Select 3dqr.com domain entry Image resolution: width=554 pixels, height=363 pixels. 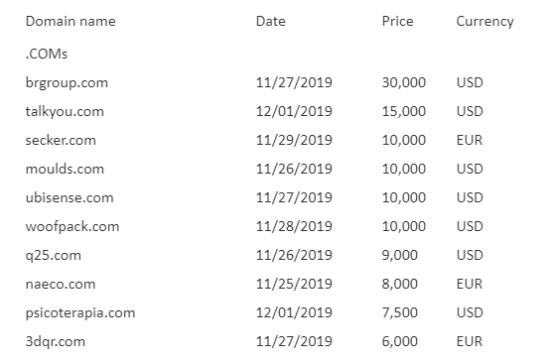(x=55, y=342)
